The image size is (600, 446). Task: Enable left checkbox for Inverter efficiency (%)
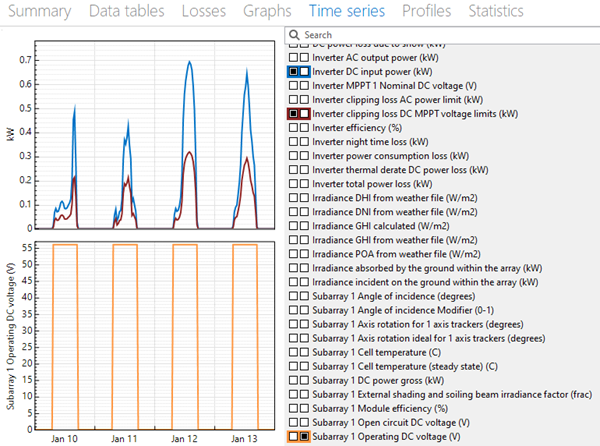tap(293, 129)
